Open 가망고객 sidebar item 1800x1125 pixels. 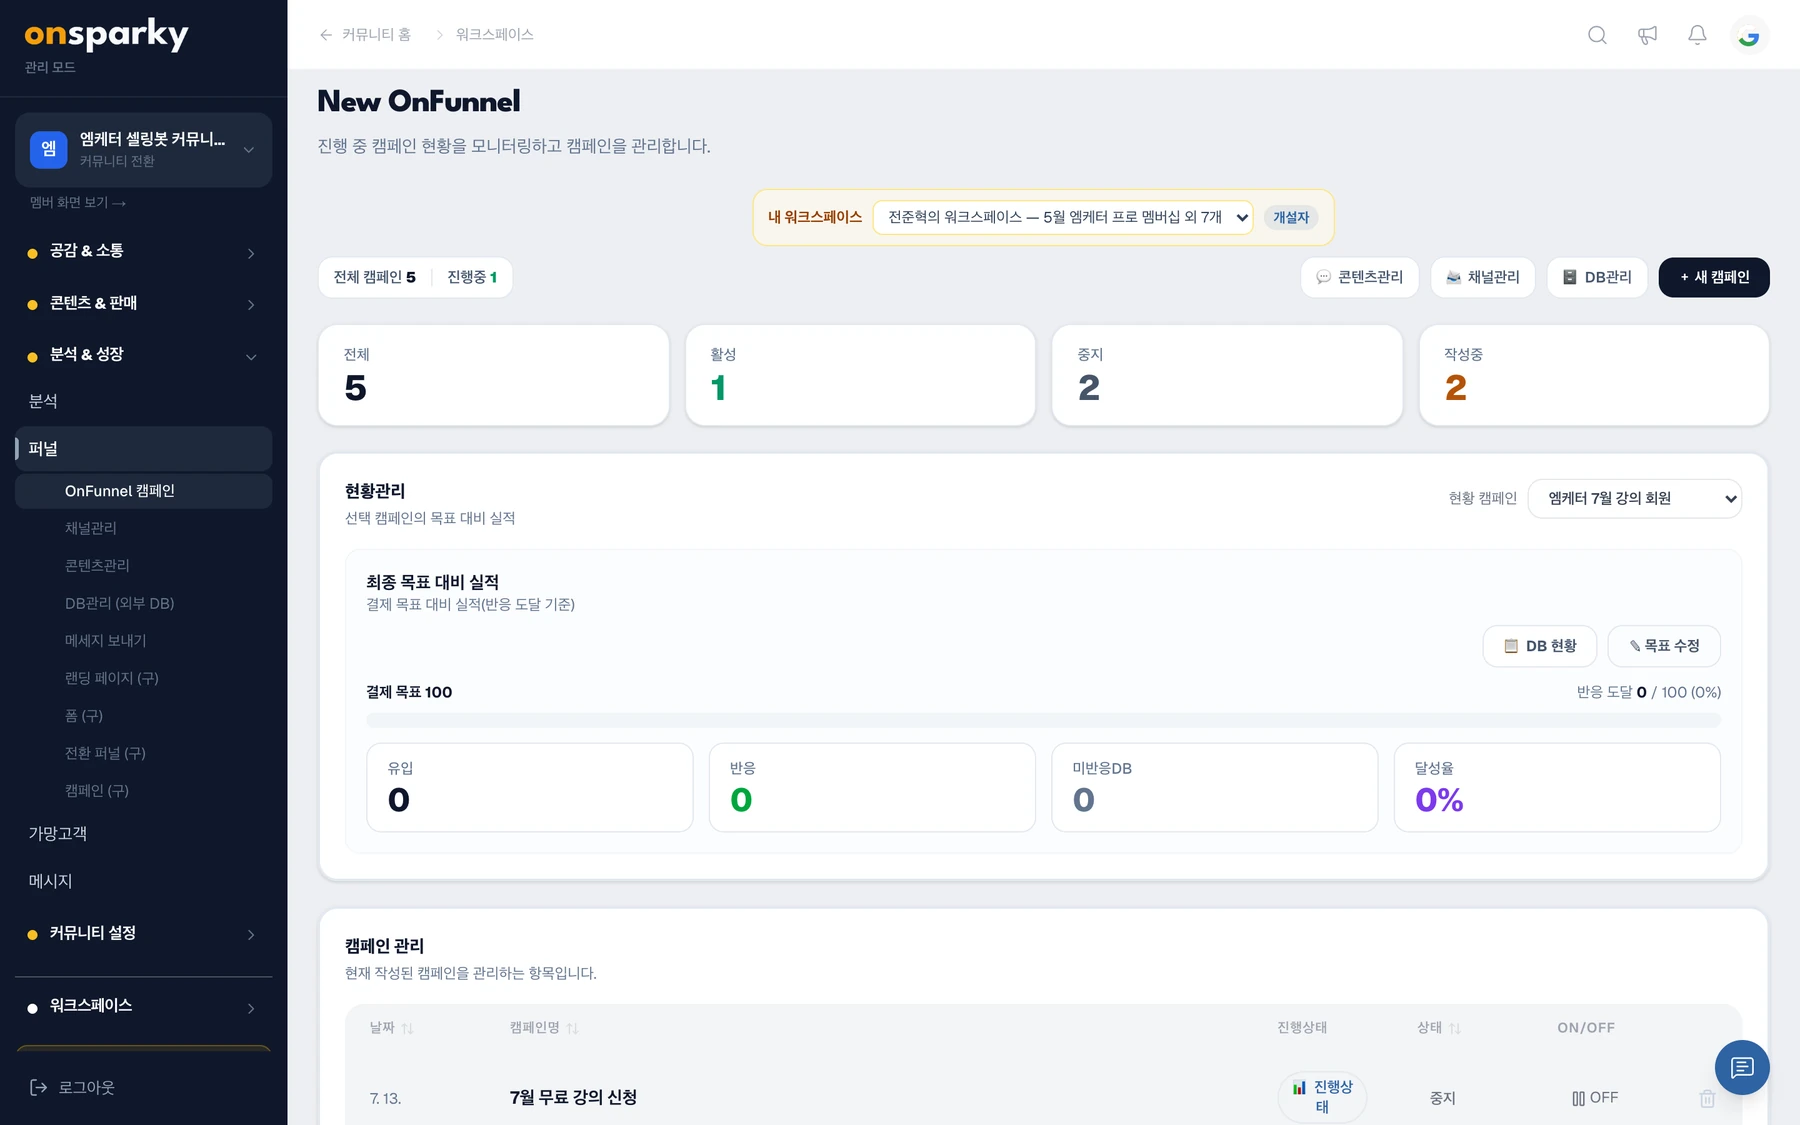(x=143, y=833)
